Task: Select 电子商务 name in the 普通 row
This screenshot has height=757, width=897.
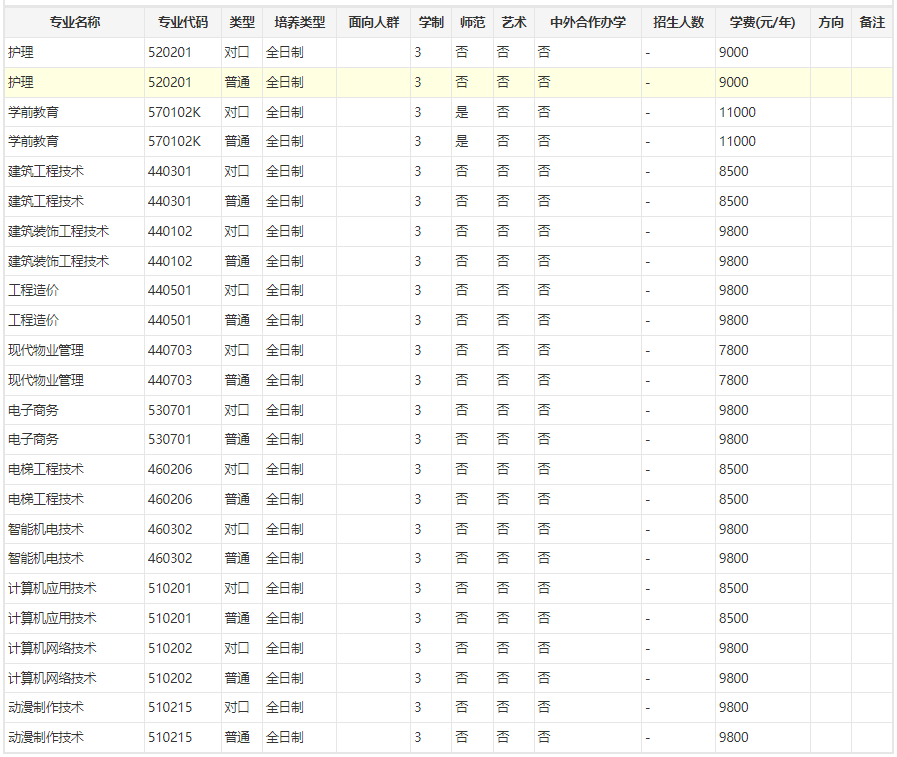Action: point(34,439)
